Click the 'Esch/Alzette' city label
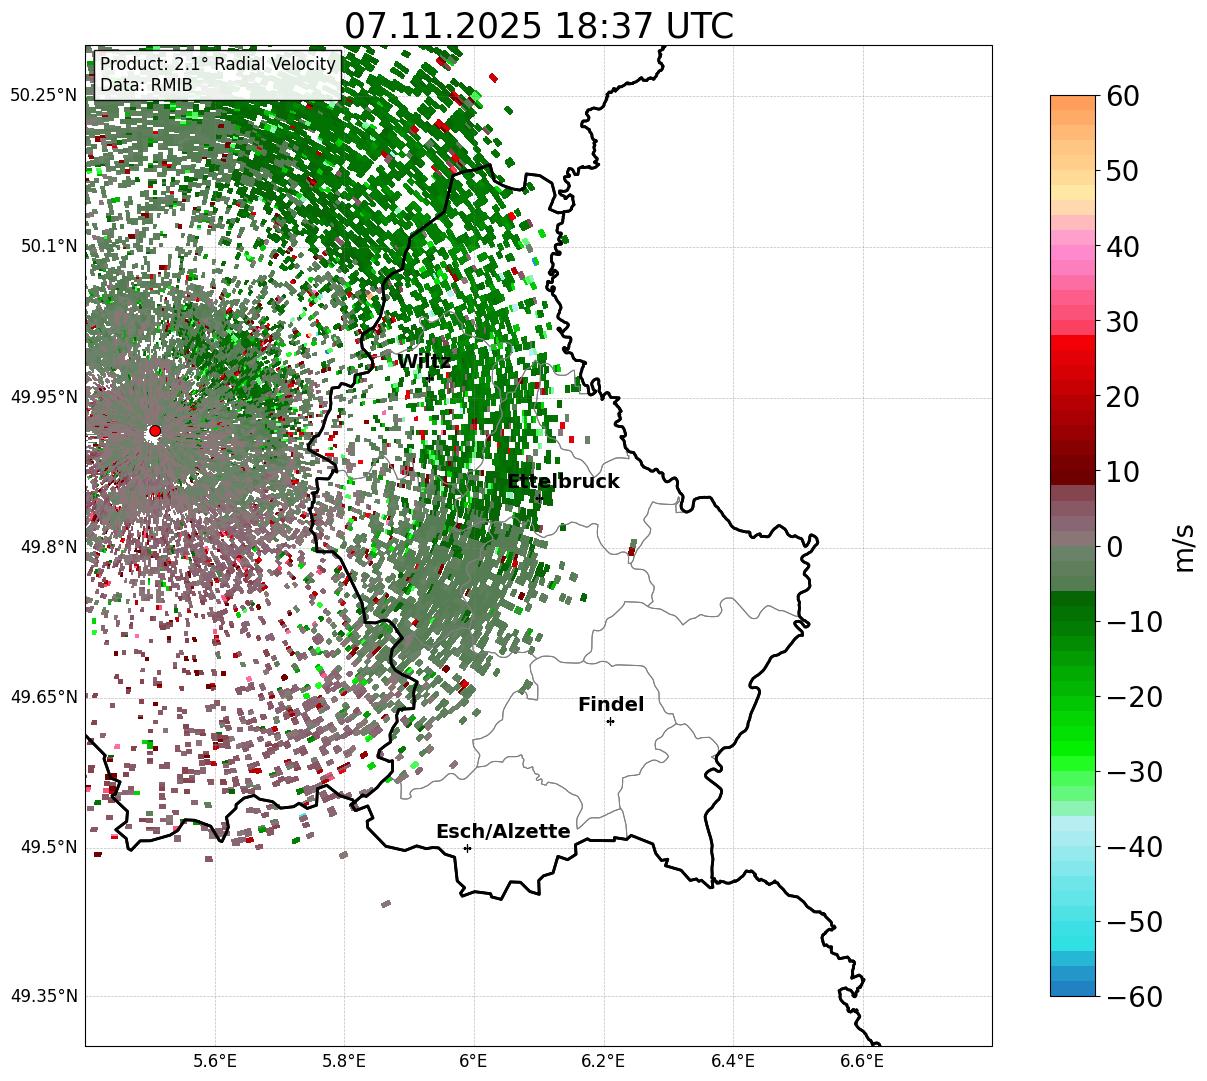The image size is (1207, 1081). point(503,832)
